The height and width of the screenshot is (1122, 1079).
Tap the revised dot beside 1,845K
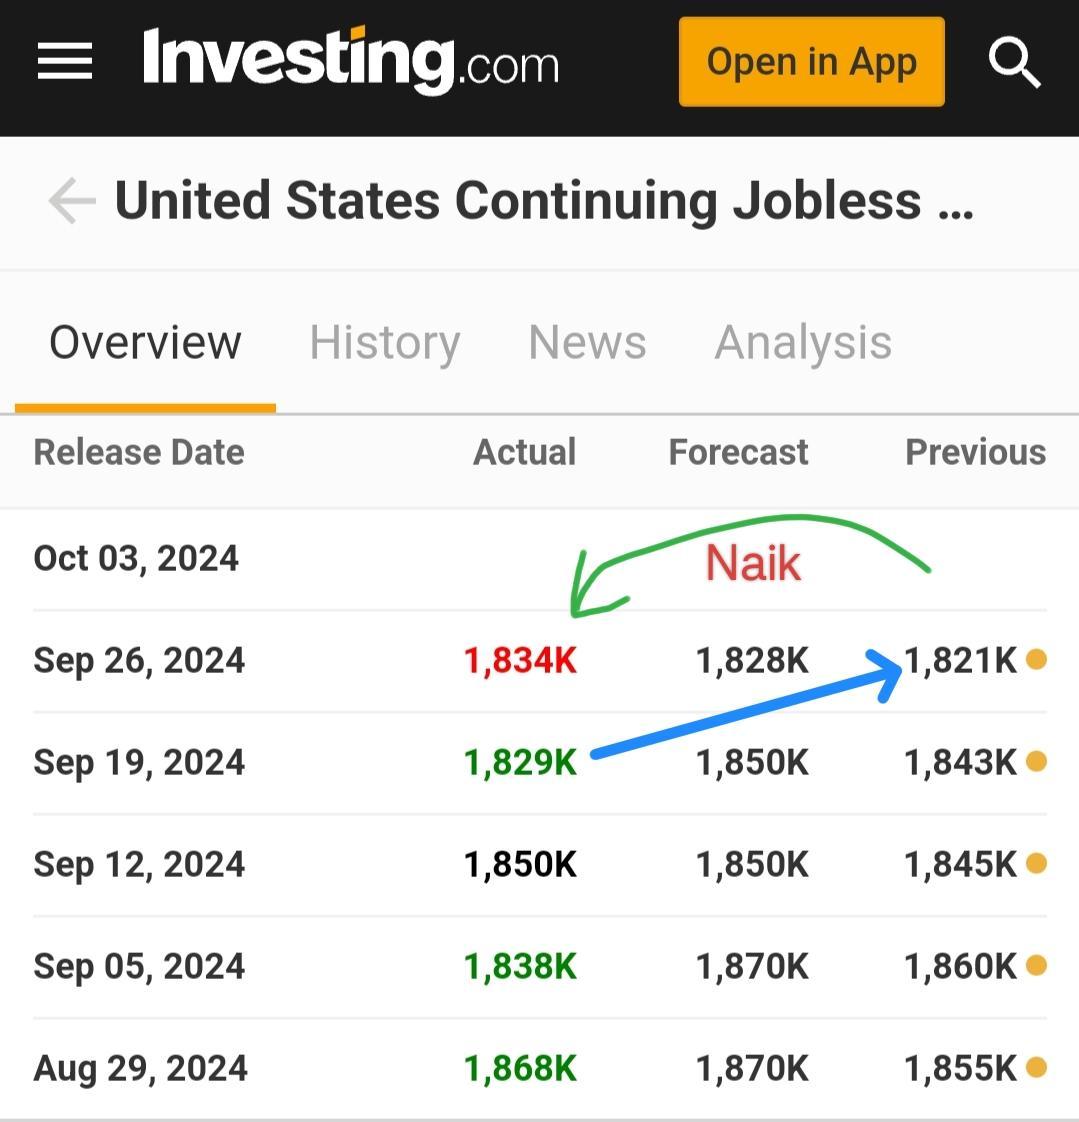click(1036, 864)
